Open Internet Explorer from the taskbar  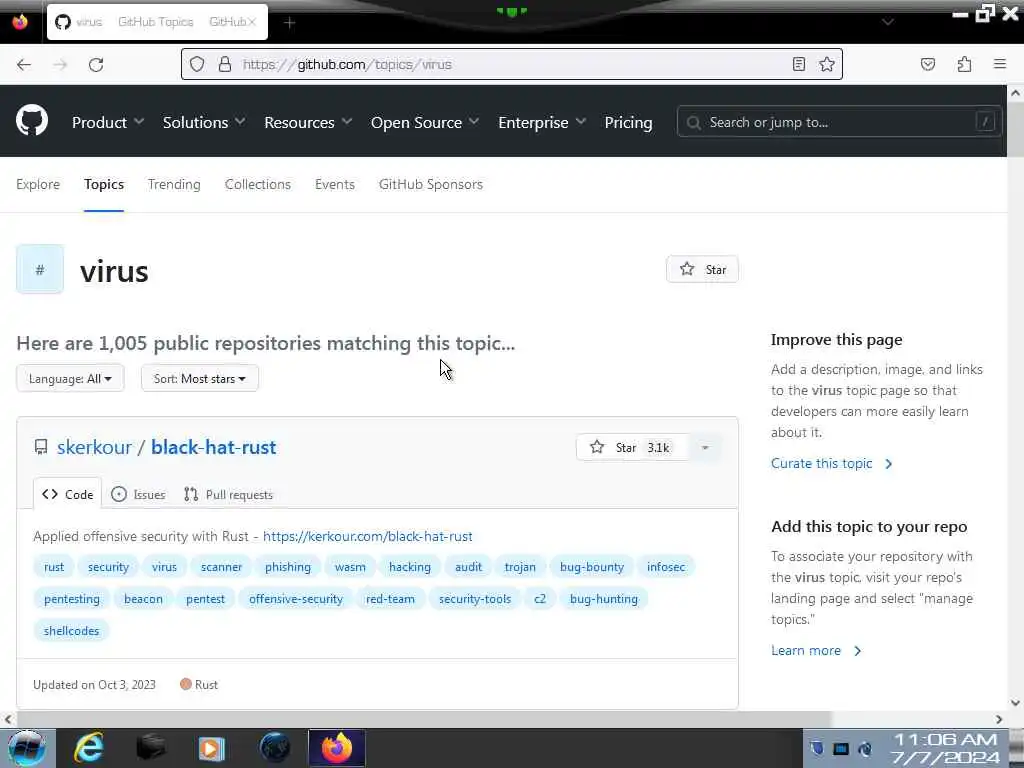click(89, 748)
